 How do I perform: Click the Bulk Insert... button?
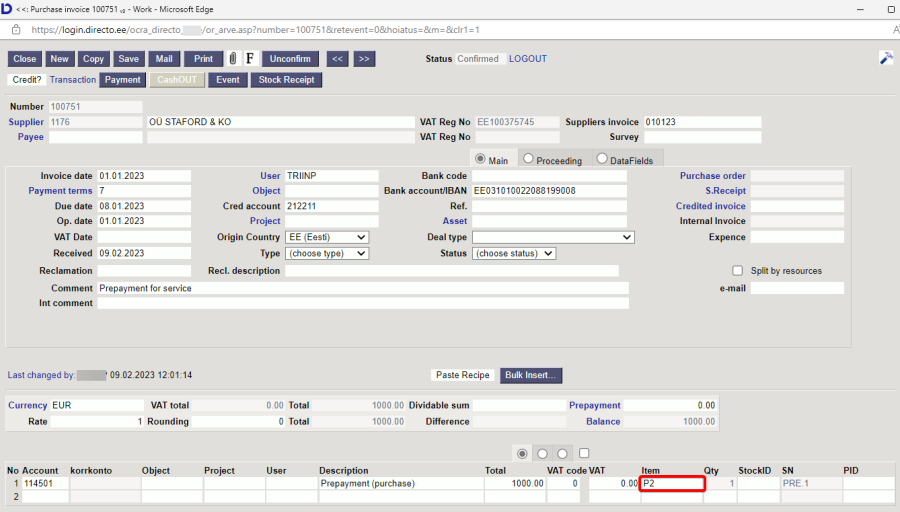pos(531,375)
